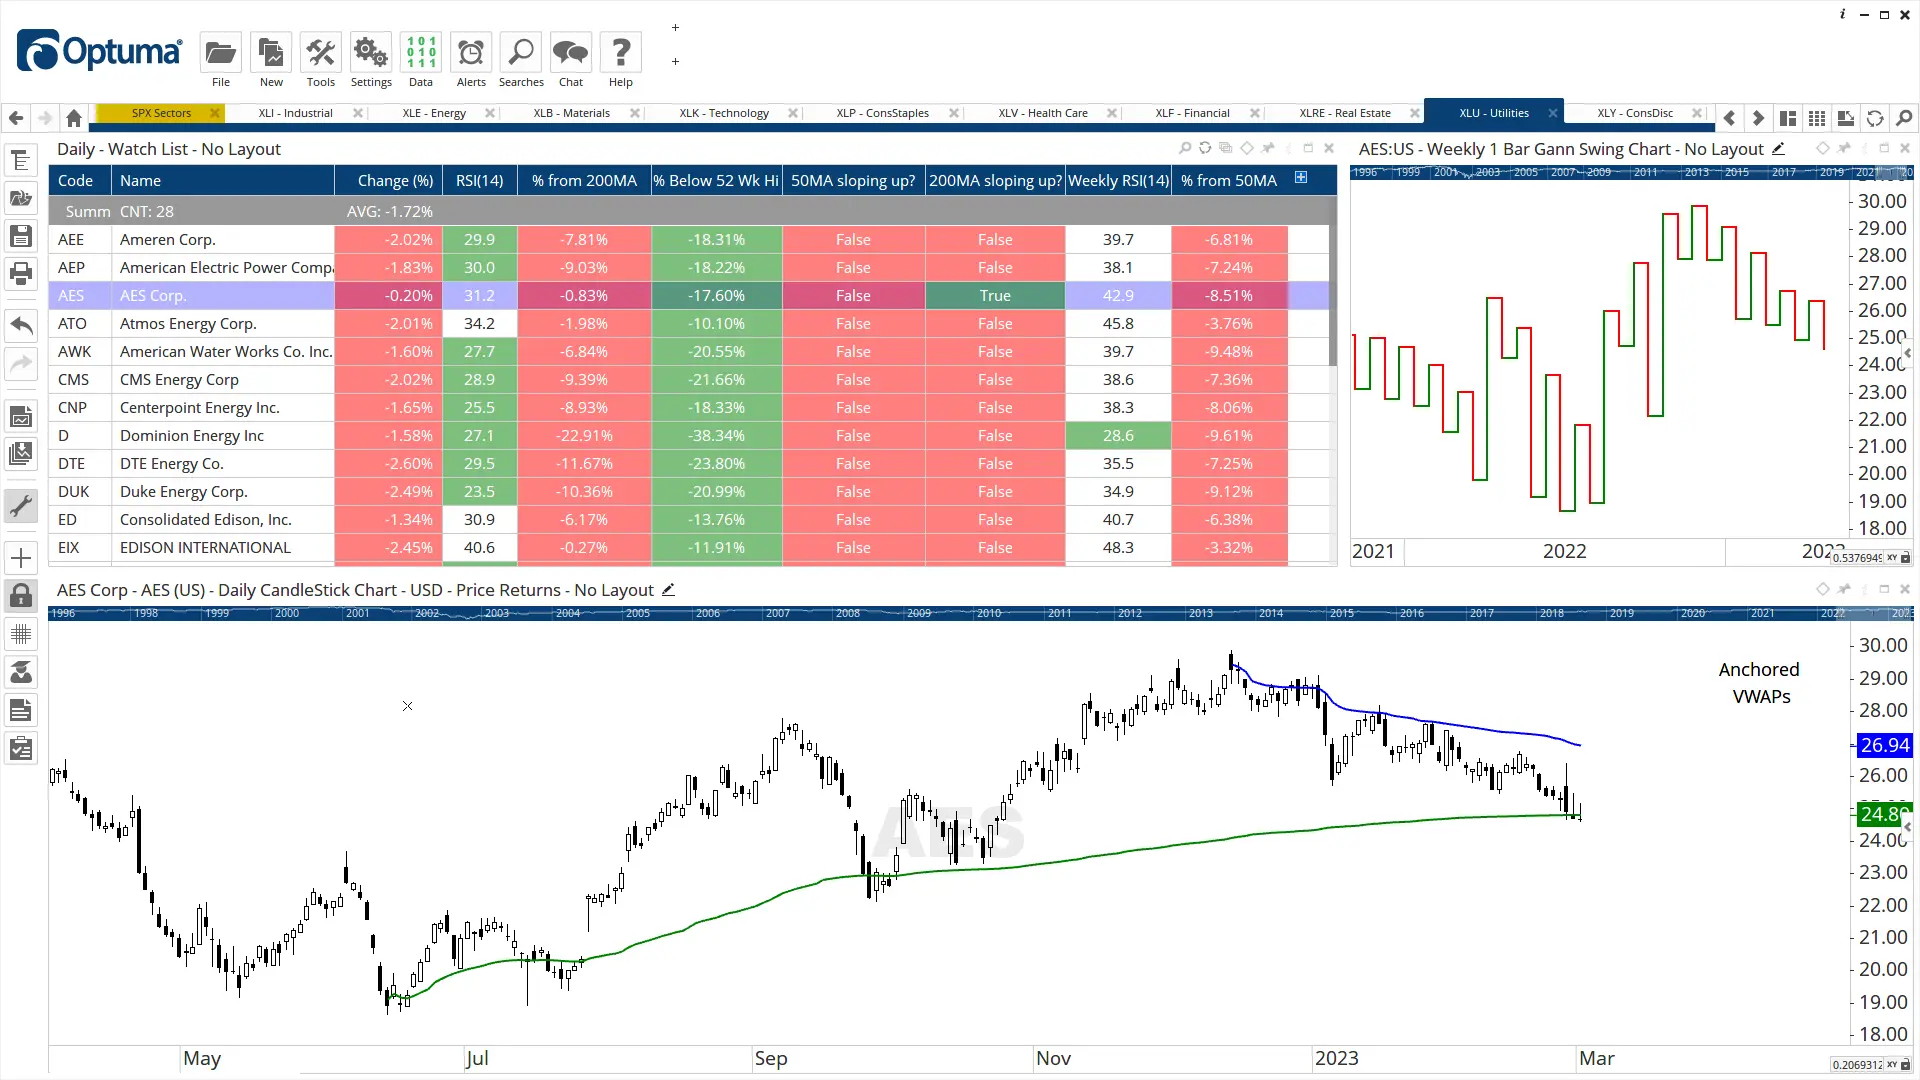Edit Gann Swing Chart title with pencil icon
Screen dimensions: 1920x1080
tap(1778, 149)
